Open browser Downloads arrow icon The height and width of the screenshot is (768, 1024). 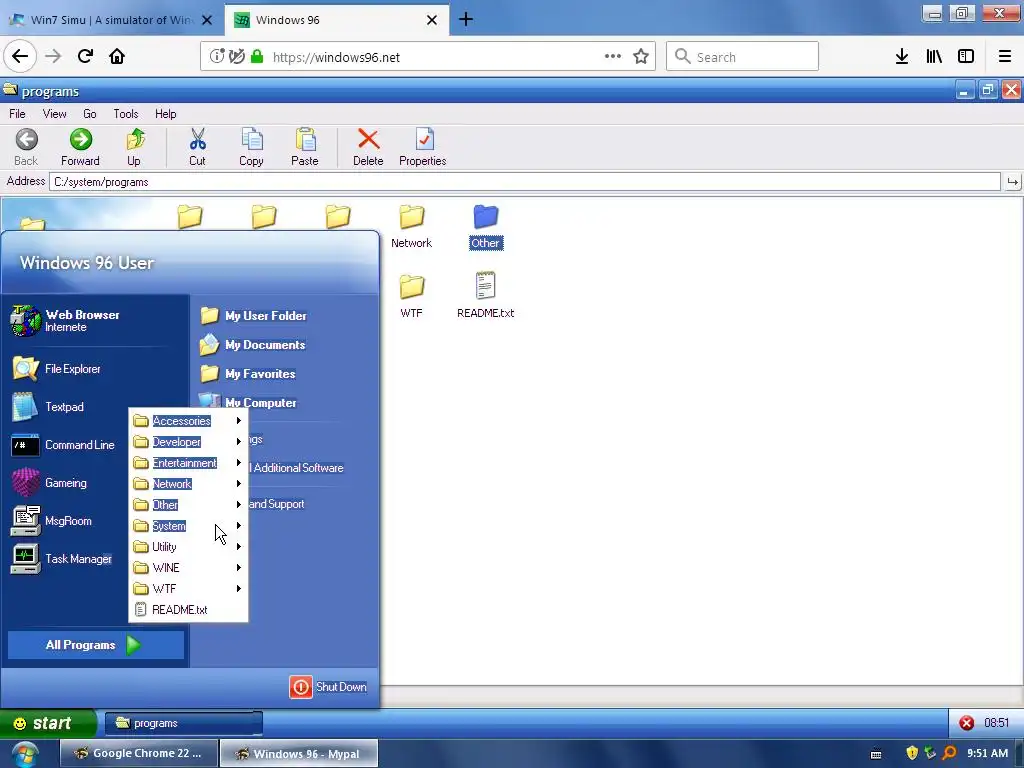[902, 57]
